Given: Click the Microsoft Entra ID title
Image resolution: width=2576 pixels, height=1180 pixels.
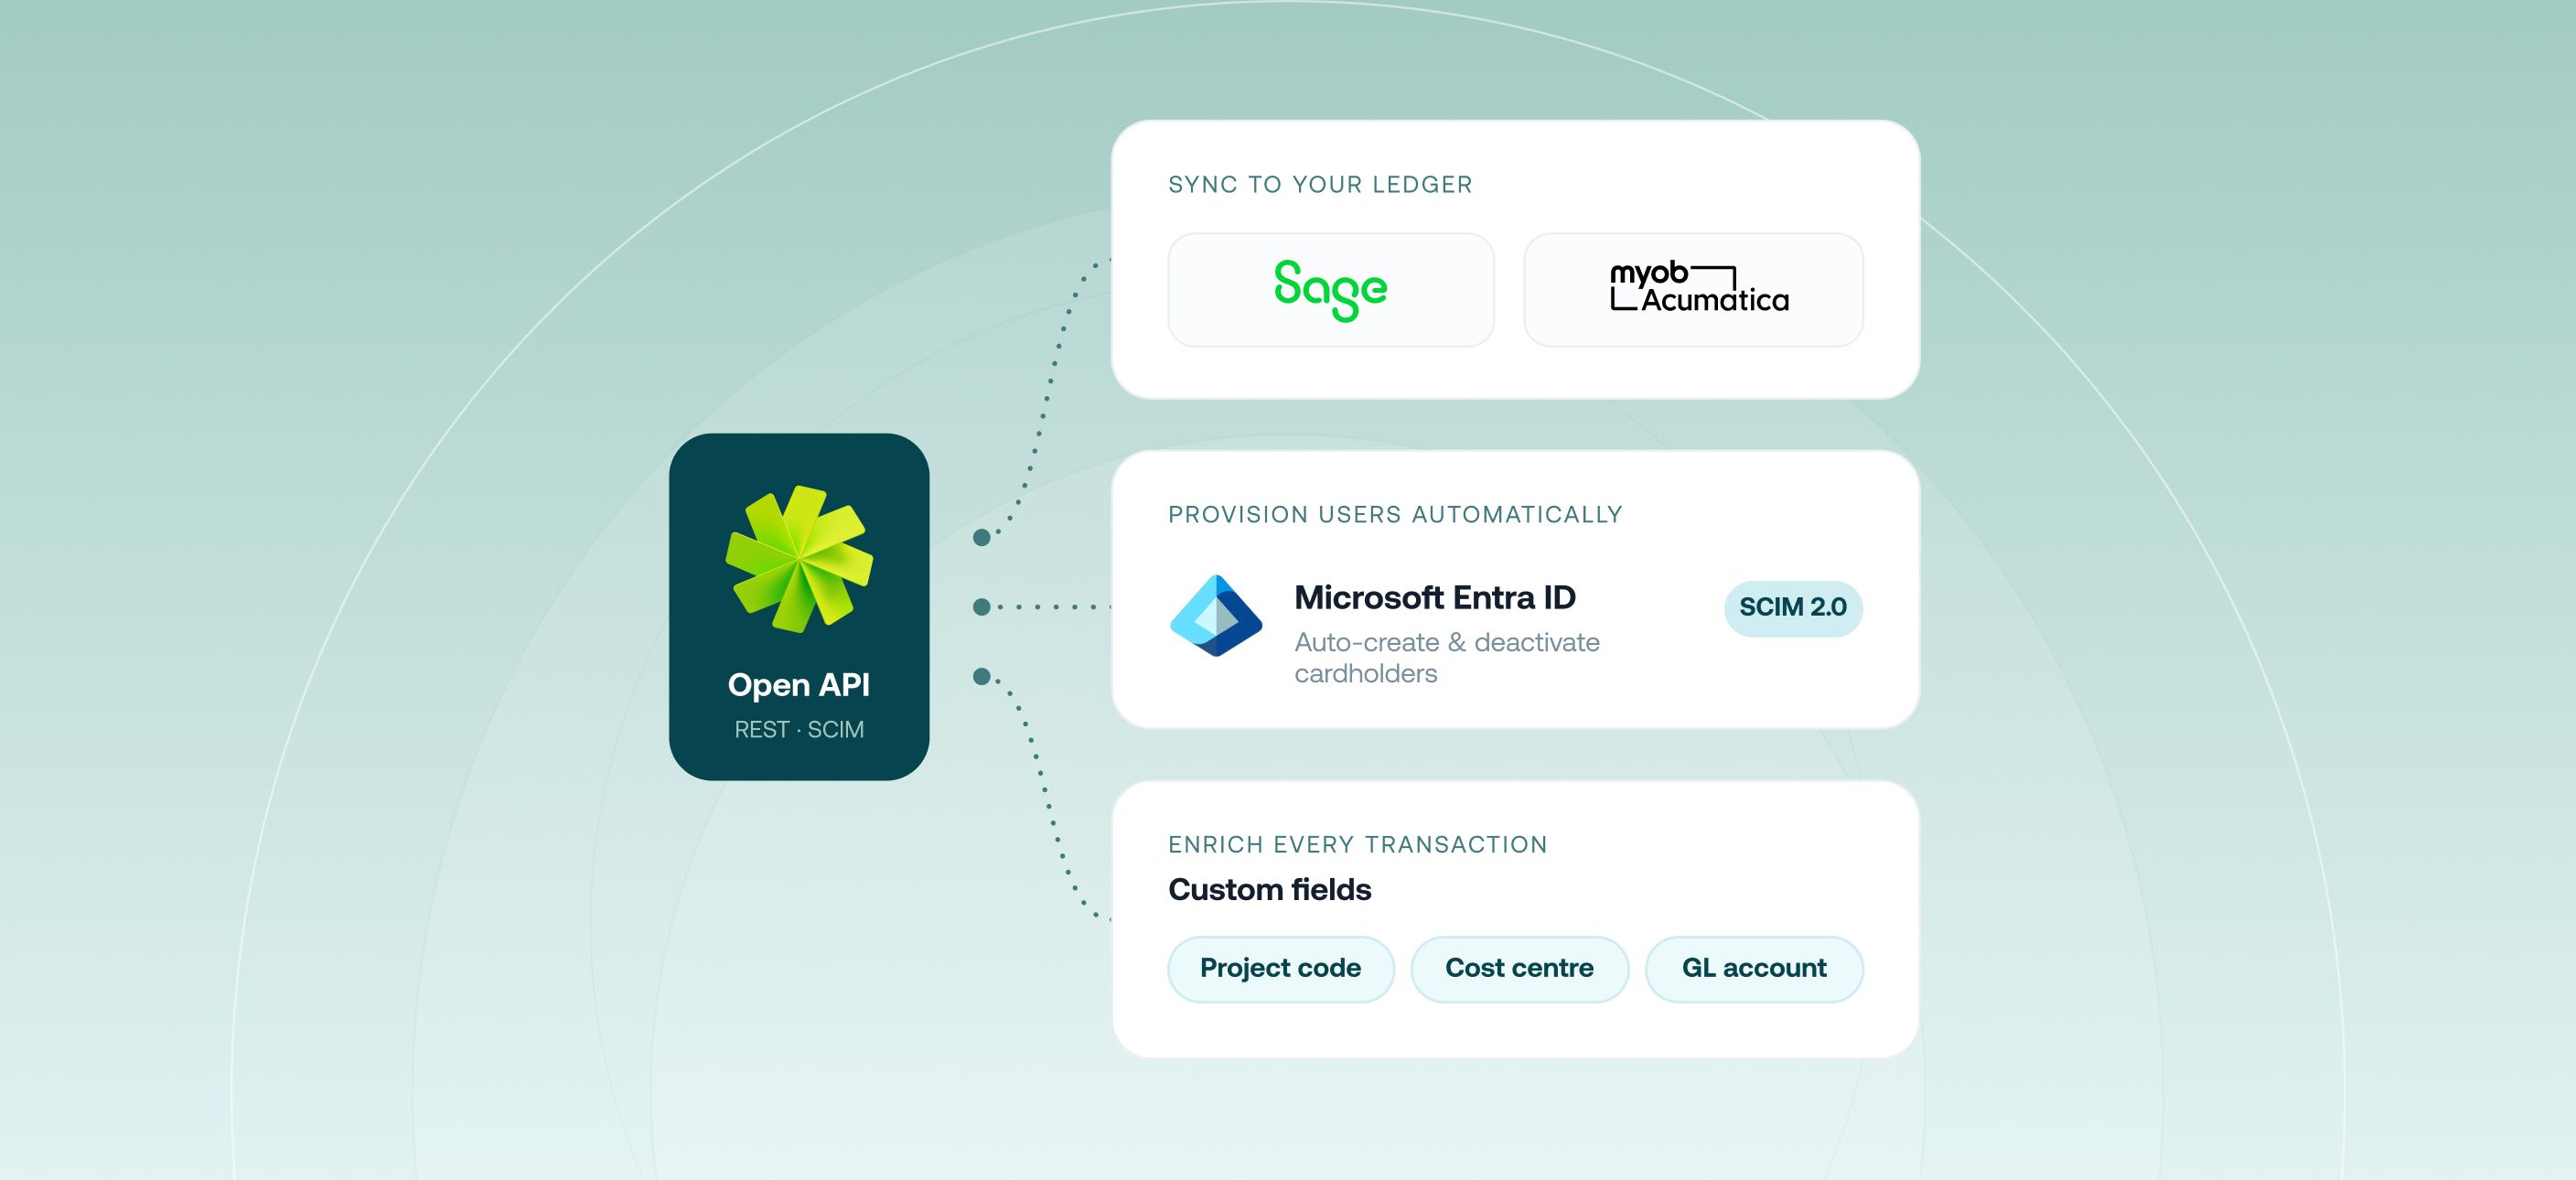Looking at the screenshot, I should pos(1435,598).
